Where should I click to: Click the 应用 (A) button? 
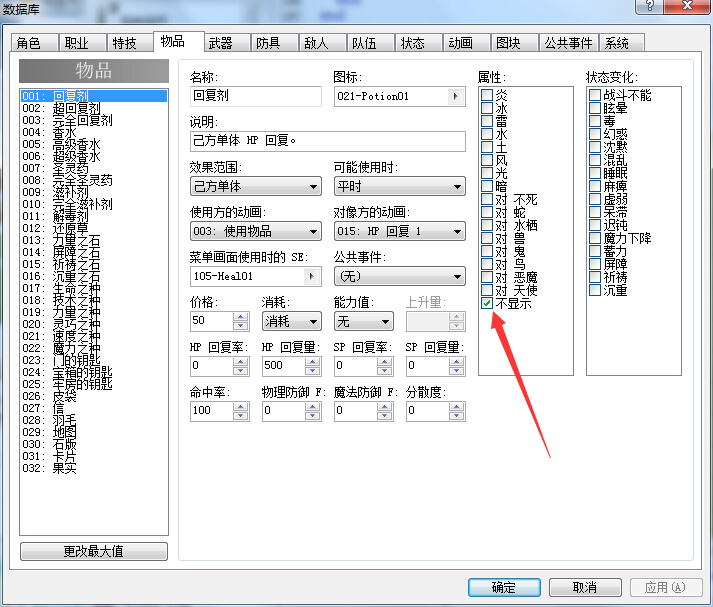pos(666,587)
